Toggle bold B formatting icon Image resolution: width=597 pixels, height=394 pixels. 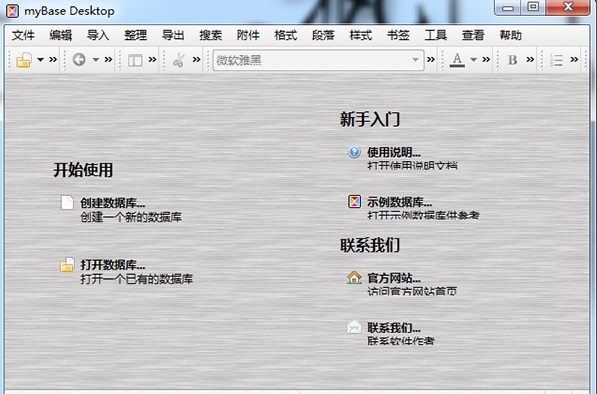(x=512, y=60)
